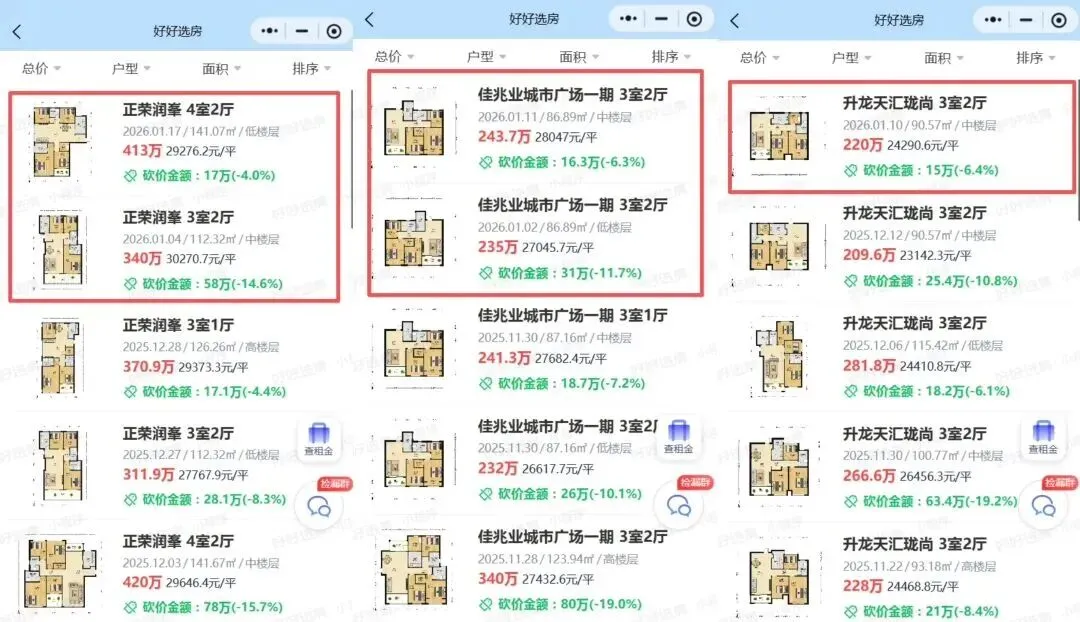Open floor plan of 佳兆业 235万 listing
Screen dimensions: 1080x622
pyautogui.click(x=414, y=239)
